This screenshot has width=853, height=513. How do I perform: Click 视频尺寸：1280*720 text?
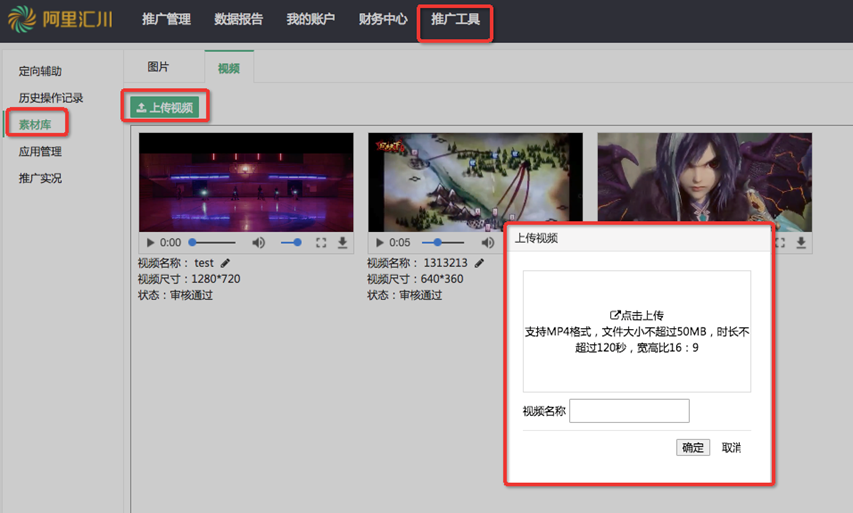pyautogui.click(x=189, y=279)
